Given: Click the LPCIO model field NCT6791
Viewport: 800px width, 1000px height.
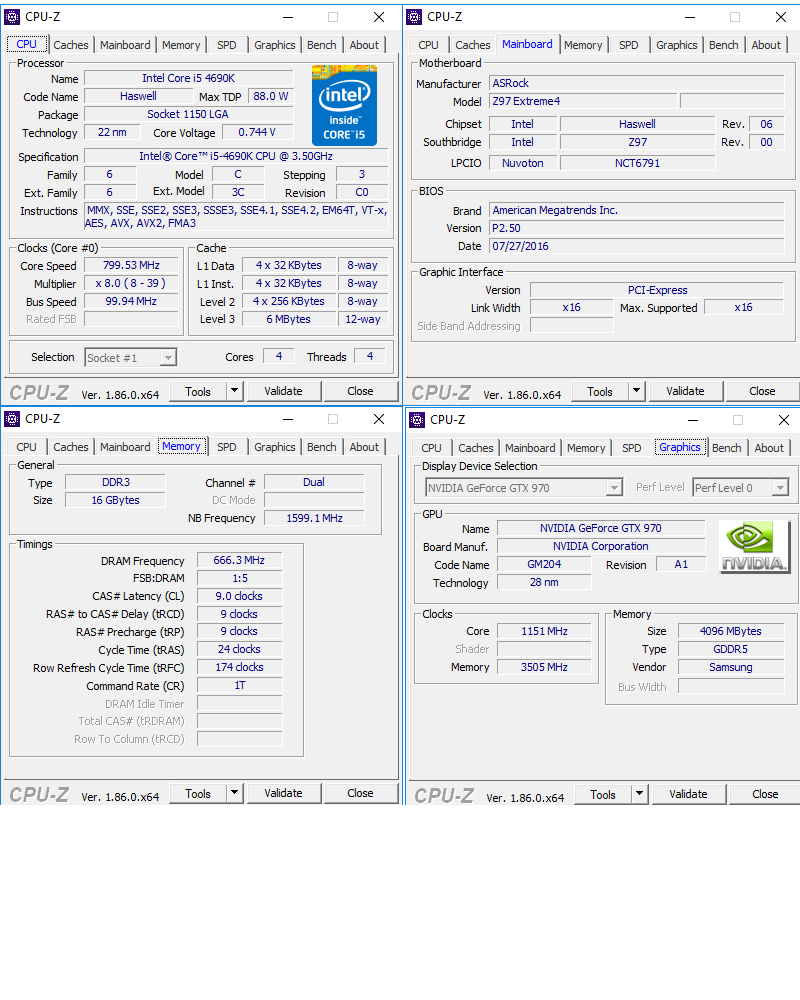Looking at the screenshot, I should [x=637, y=163].
